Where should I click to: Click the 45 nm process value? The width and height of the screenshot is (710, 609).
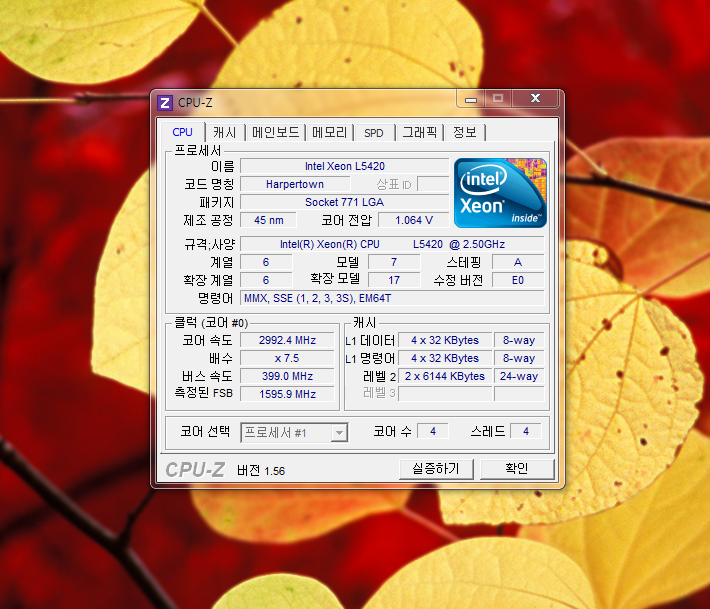(x=269, y=220)
